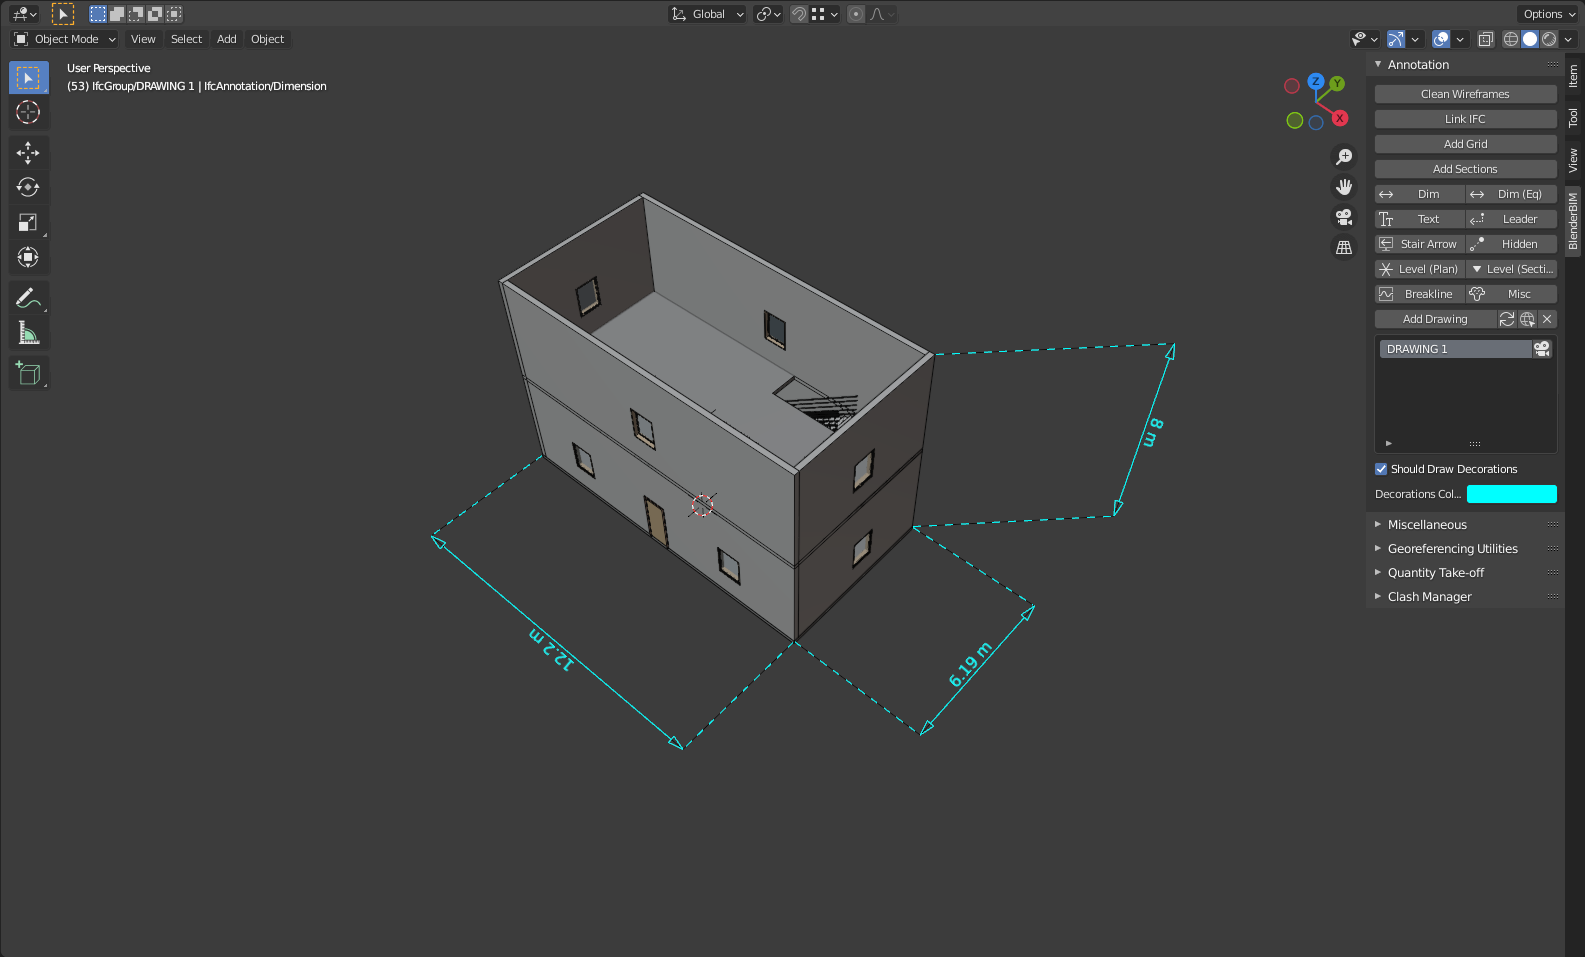Viewport: 1585px width, 957px height.
Task: Toggle show gizmo button
Action: point(1396,39)
